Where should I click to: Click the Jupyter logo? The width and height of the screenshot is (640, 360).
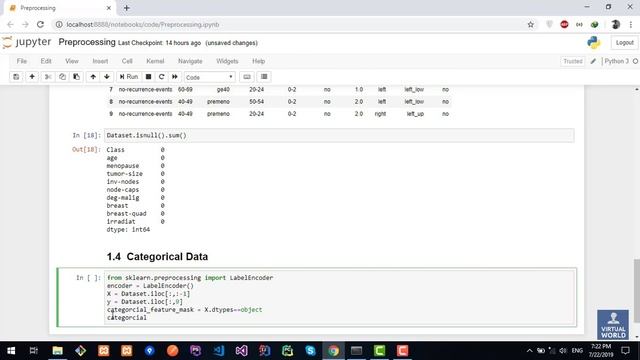pyautogui.click(x=27, y=42)
